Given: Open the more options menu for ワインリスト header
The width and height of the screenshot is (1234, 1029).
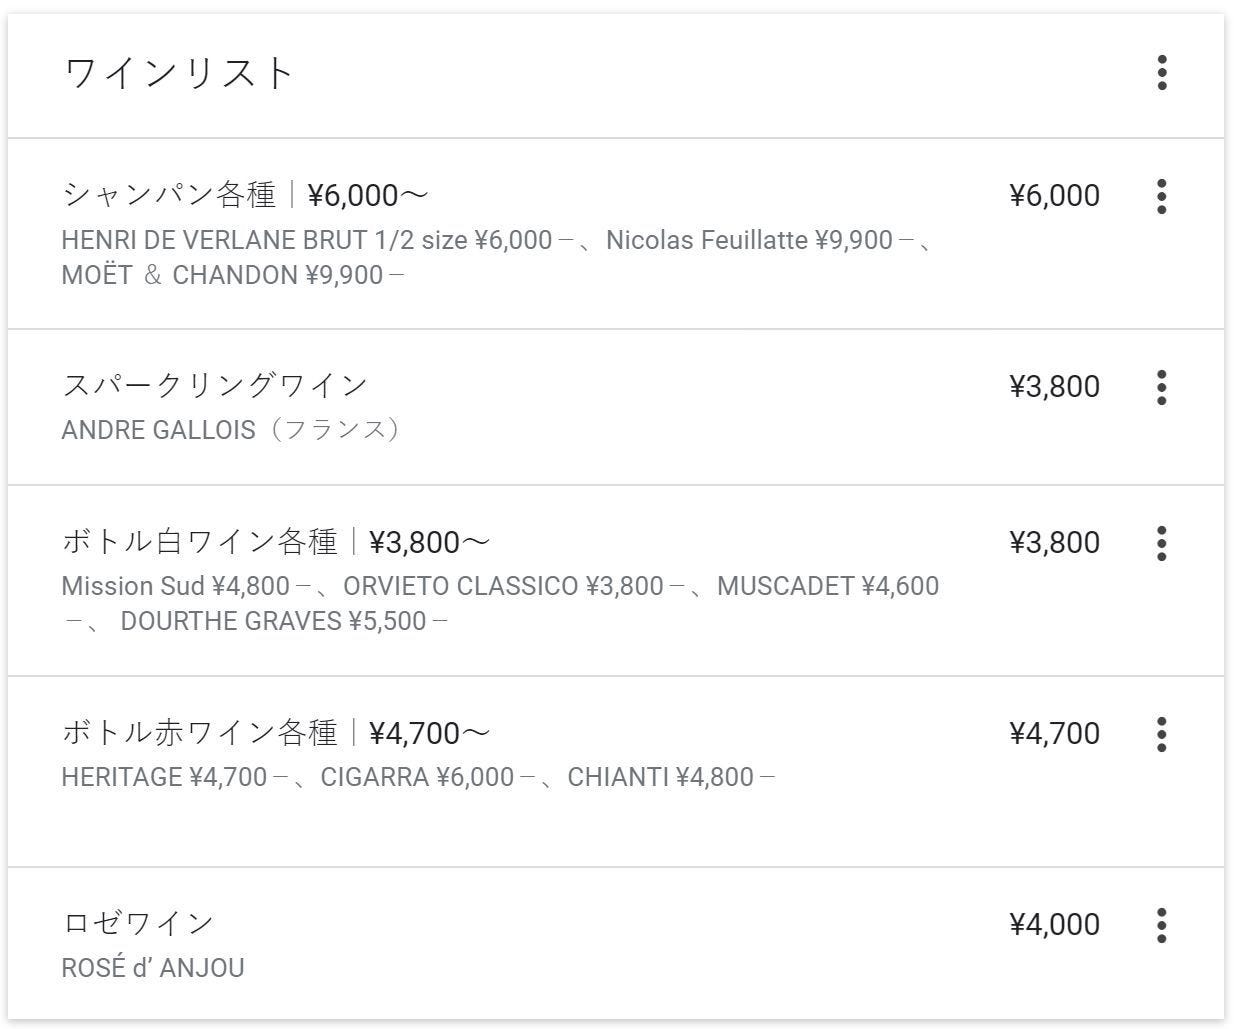Looking at the screenshot, I should (x=1161, y=73).
